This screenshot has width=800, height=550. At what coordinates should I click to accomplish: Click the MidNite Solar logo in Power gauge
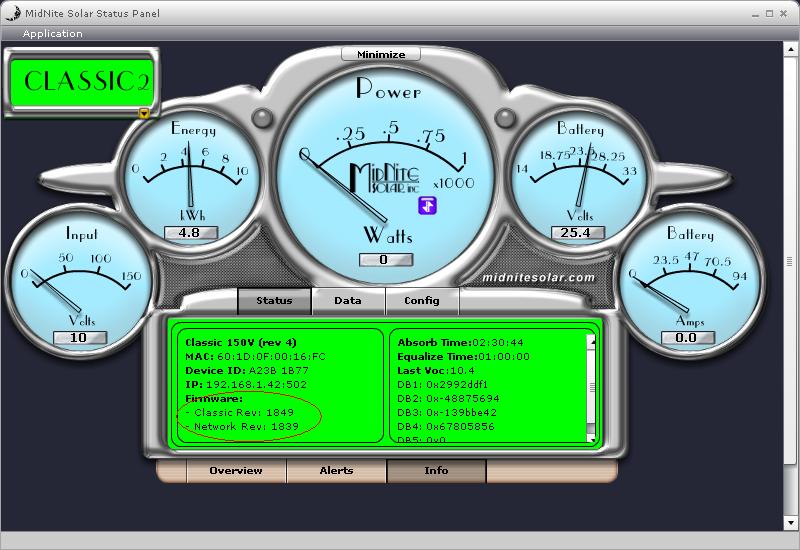click(x=385, y=178)
